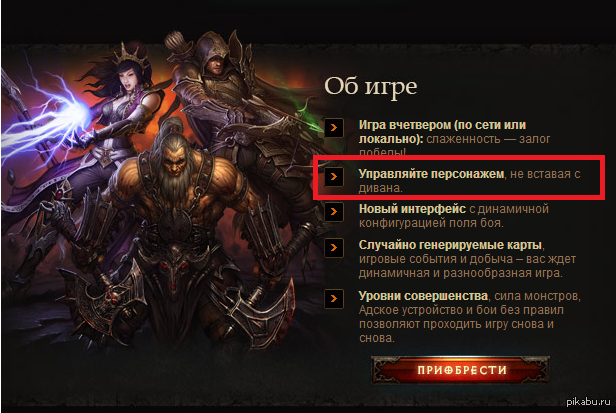Screen dimensions: 616x413
Task: Click the bold text "Уровни совершенства"
Action: pyautogui.click(x=423, y=296)
